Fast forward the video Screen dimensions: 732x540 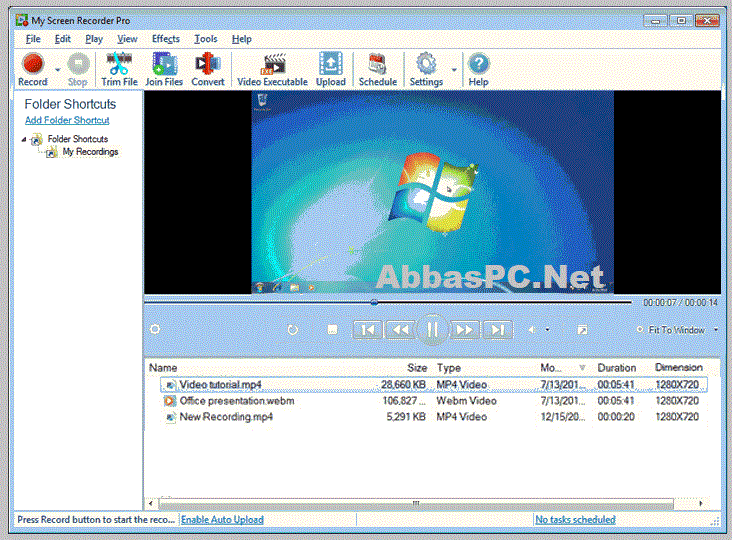pos(465,330)
